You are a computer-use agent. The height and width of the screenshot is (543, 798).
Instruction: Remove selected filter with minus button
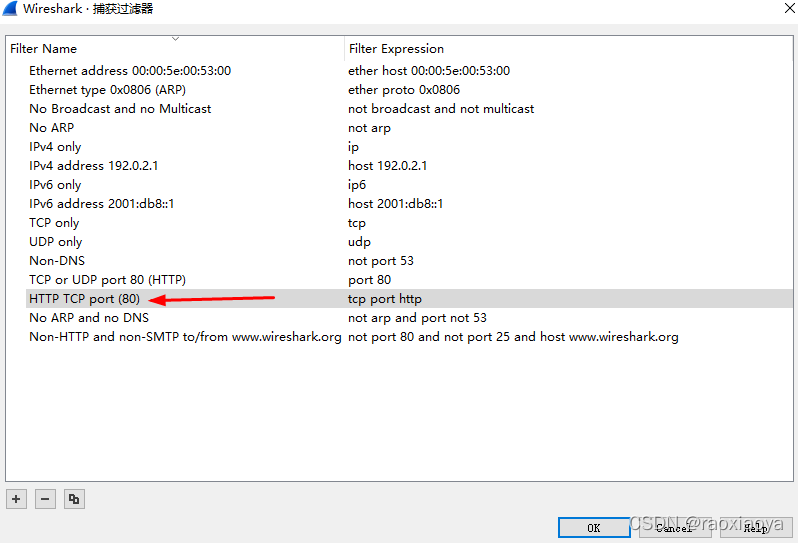pyautogui.click(x=45, y=499)
